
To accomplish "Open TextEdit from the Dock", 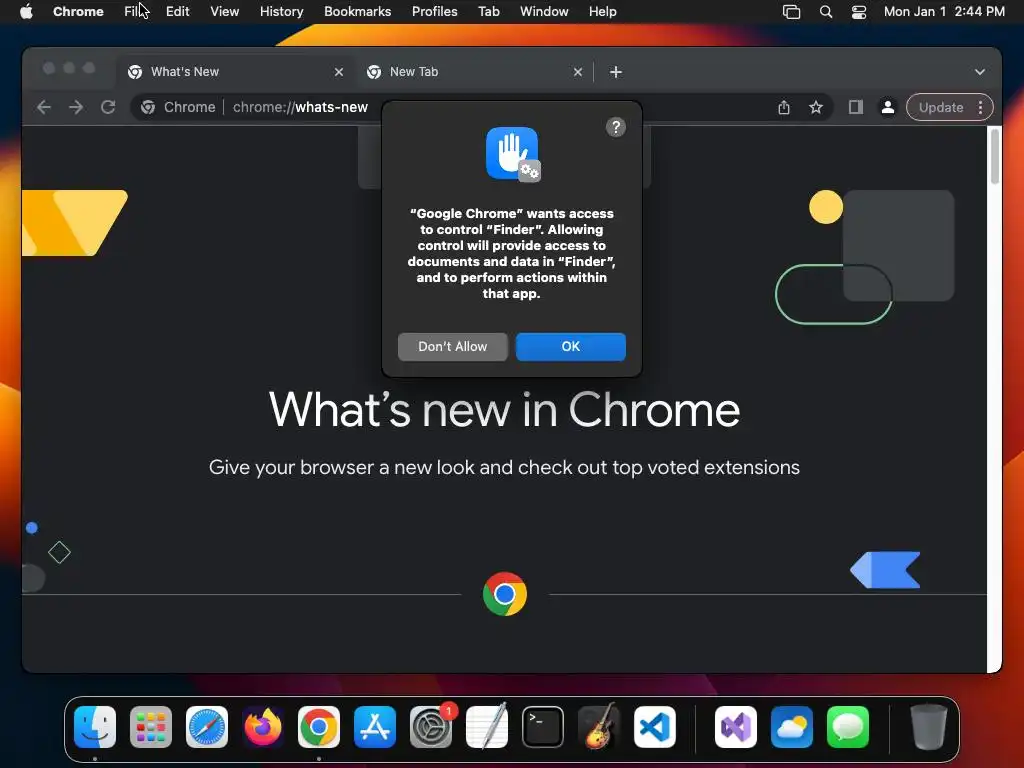I will pyautogui.click(x=487, y=727).
